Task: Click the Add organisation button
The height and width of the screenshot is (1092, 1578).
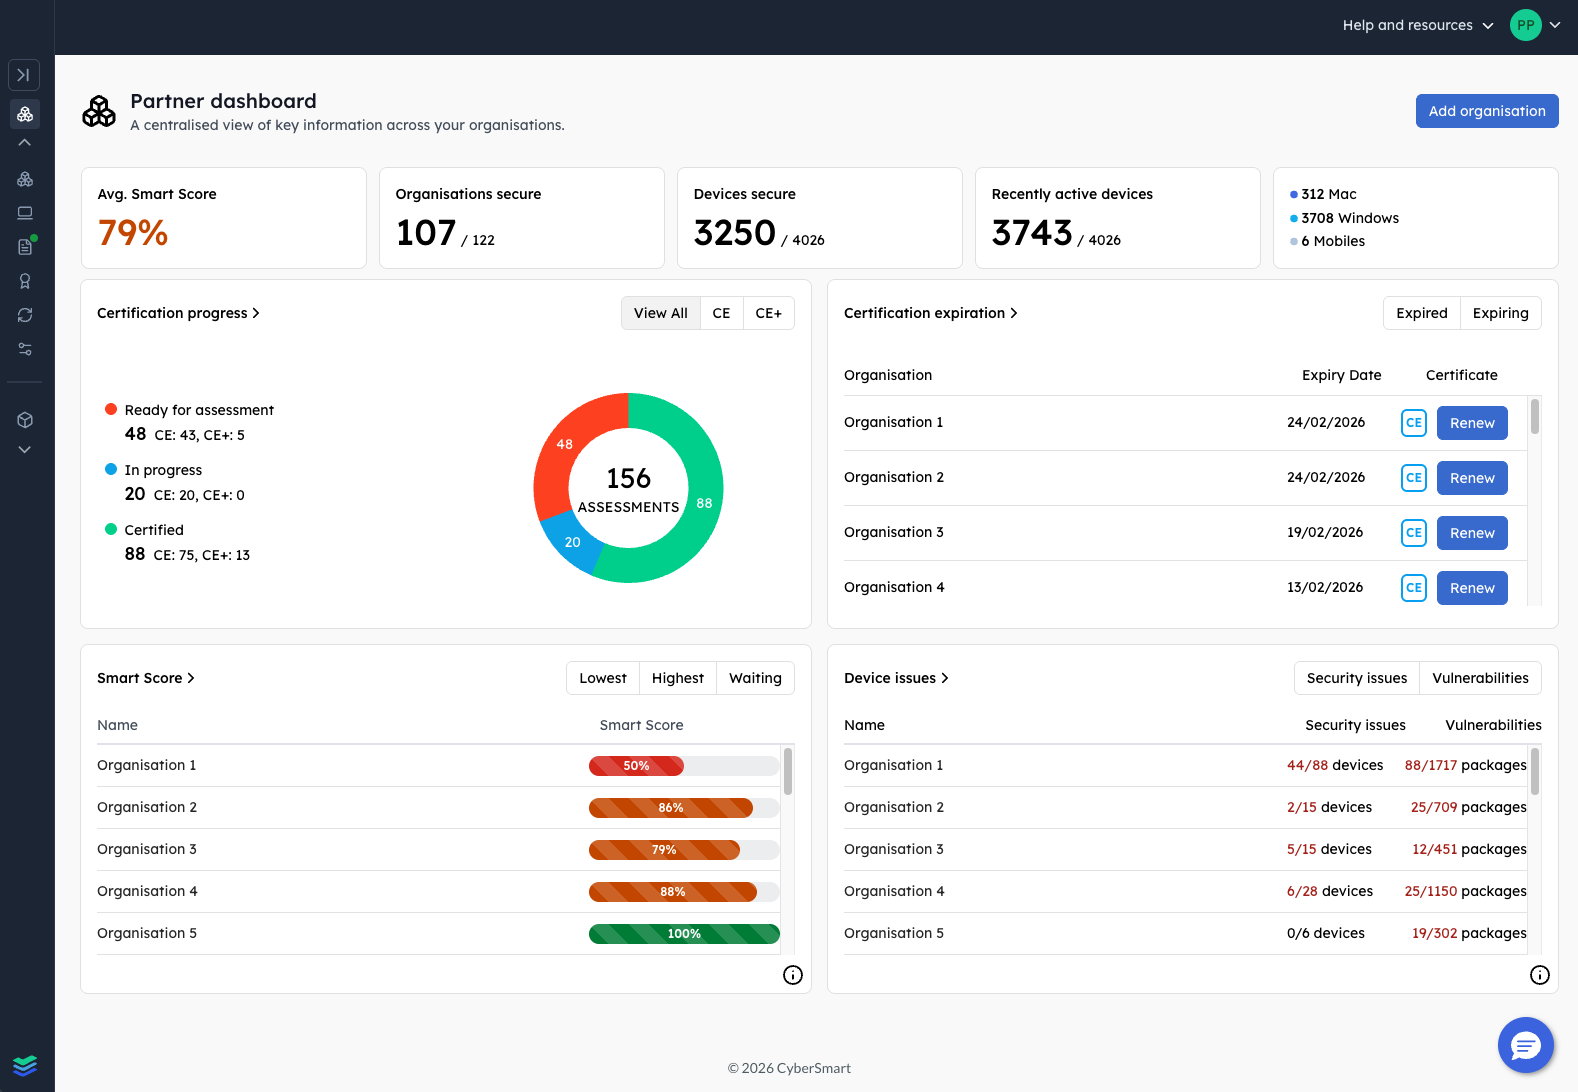Action: tap(1486, 111)
